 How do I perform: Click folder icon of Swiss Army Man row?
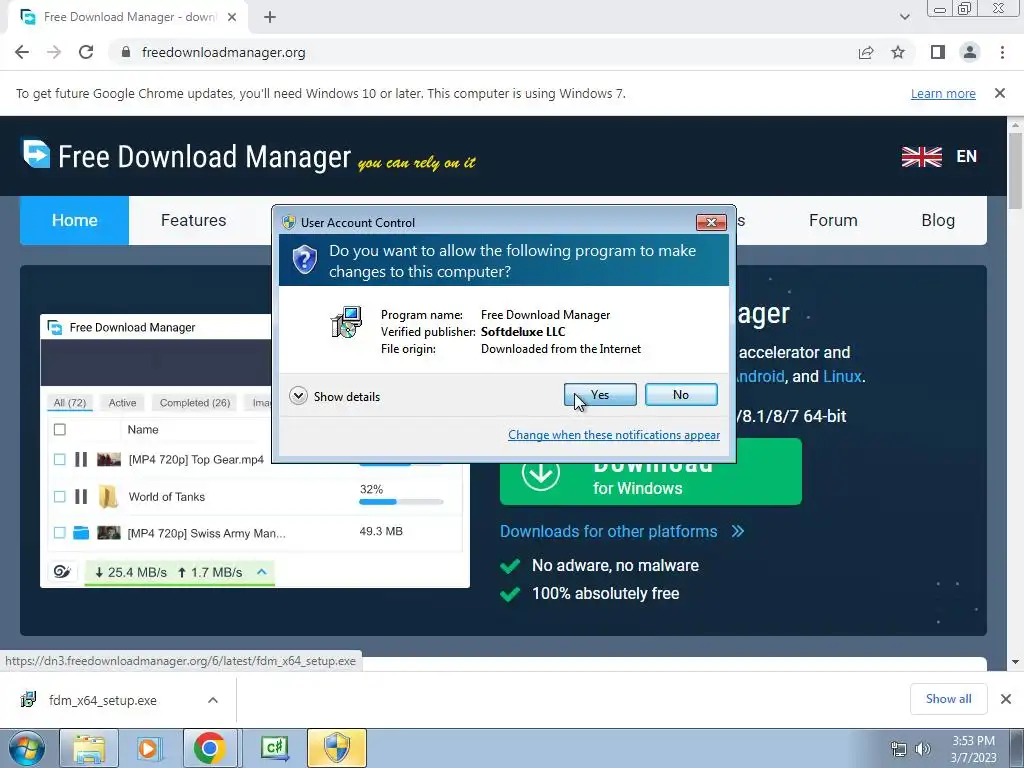coord(81,532)
